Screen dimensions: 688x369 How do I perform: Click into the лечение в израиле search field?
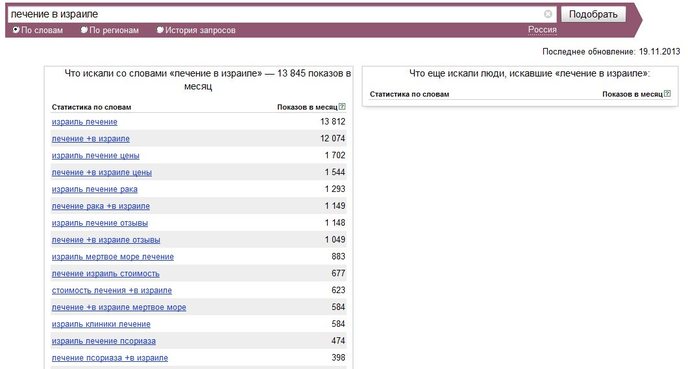(276, 14)
